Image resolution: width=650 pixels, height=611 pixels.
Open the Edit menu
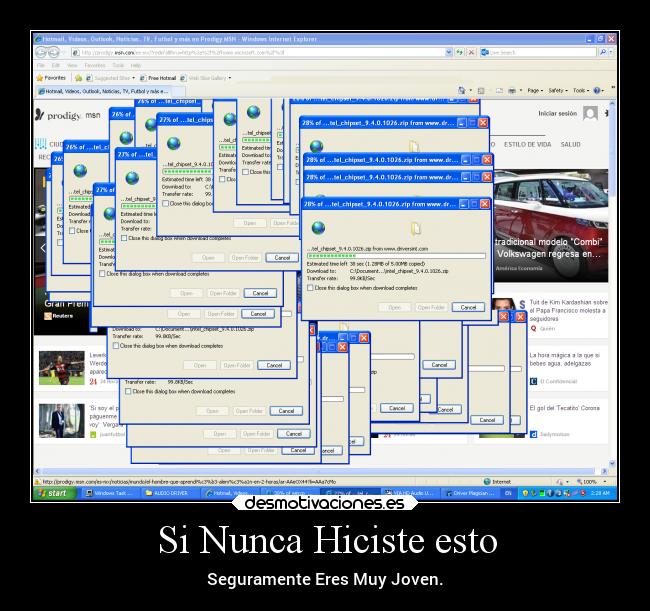56,65
